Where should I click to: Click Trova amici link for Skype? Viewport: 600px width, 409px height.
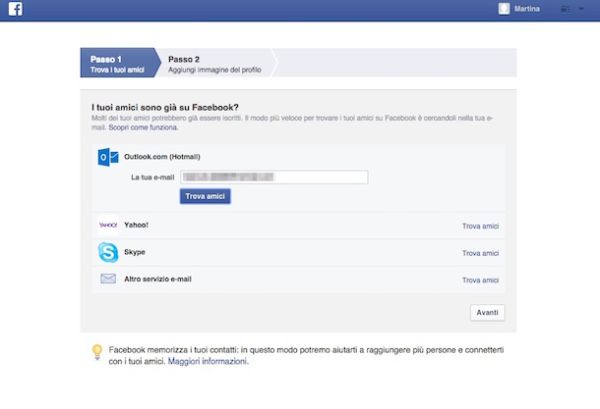[480, 253]
